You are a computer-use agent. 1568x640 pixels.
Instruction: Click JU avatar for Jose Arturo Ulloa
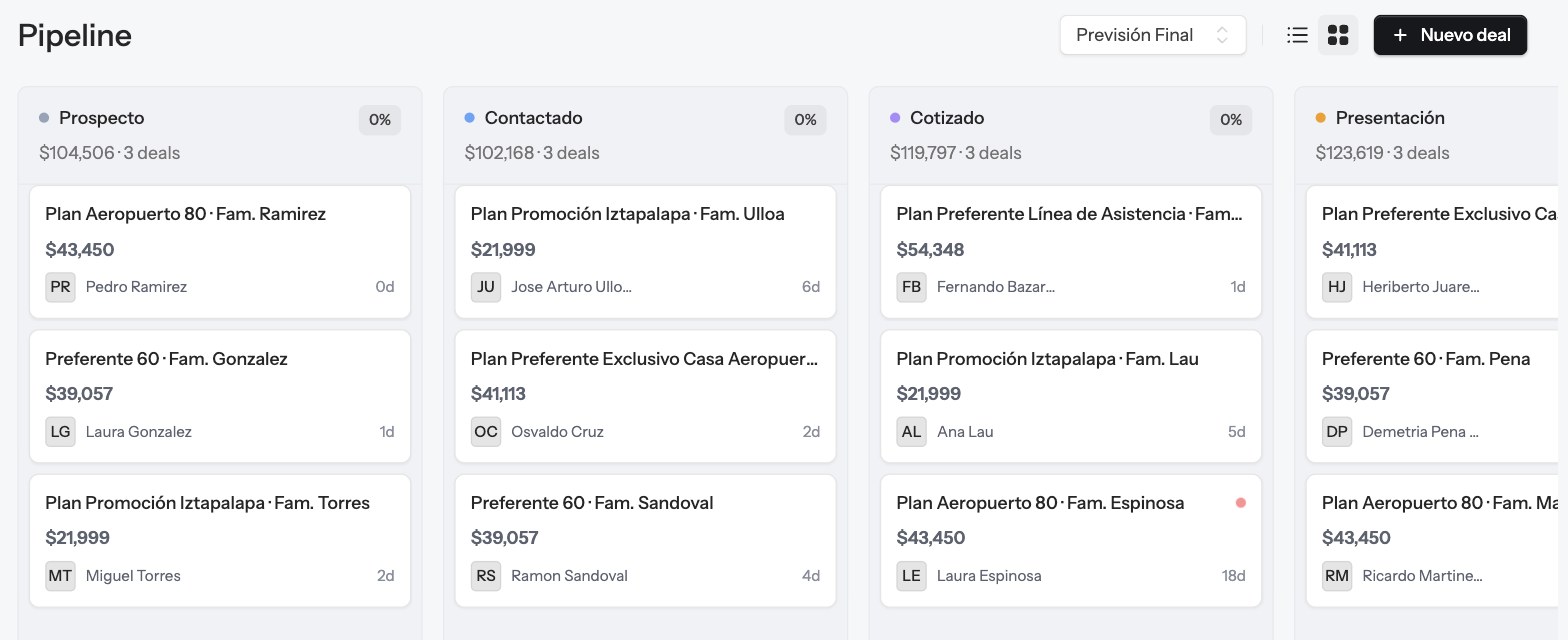coord(486,287)
